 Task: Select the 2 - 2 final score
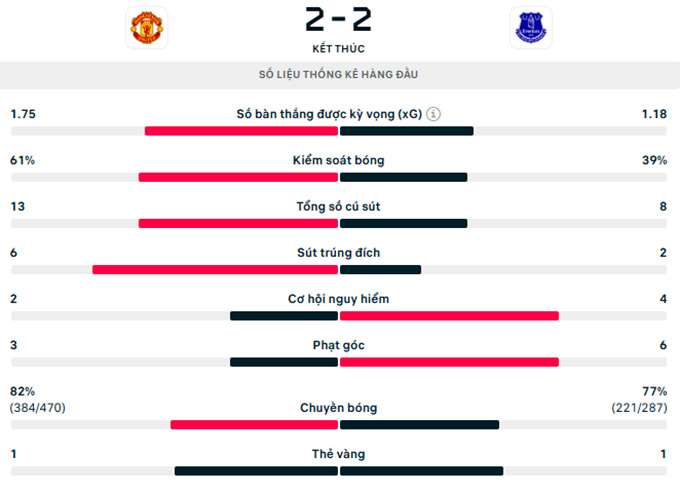click(x=338, y=19)
